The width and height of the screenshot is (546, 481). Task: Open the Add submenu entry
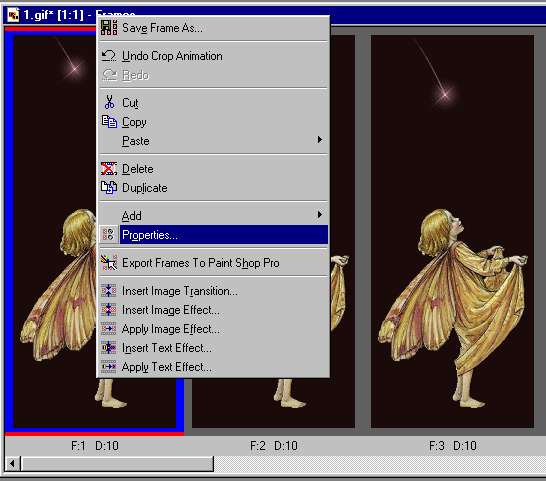tap(213, 216)
